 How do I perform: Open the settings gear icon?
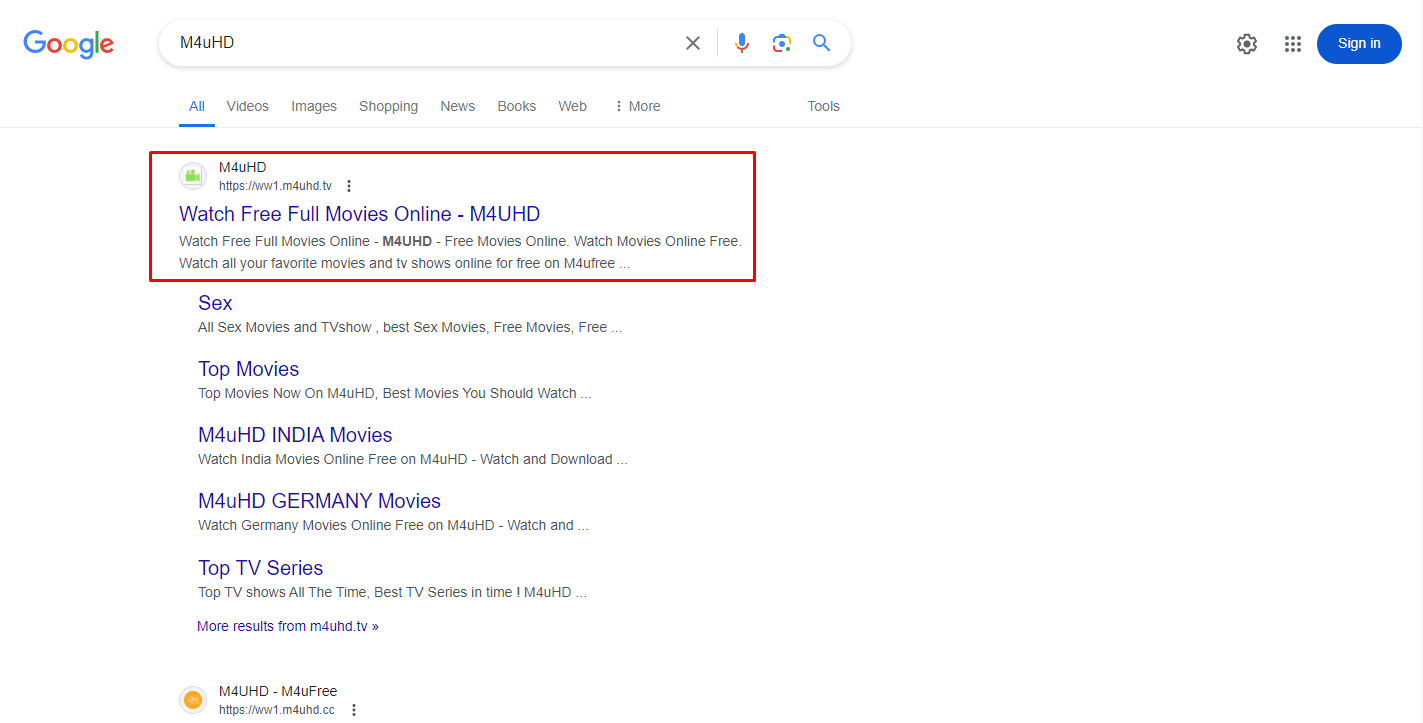(1246, 44)
